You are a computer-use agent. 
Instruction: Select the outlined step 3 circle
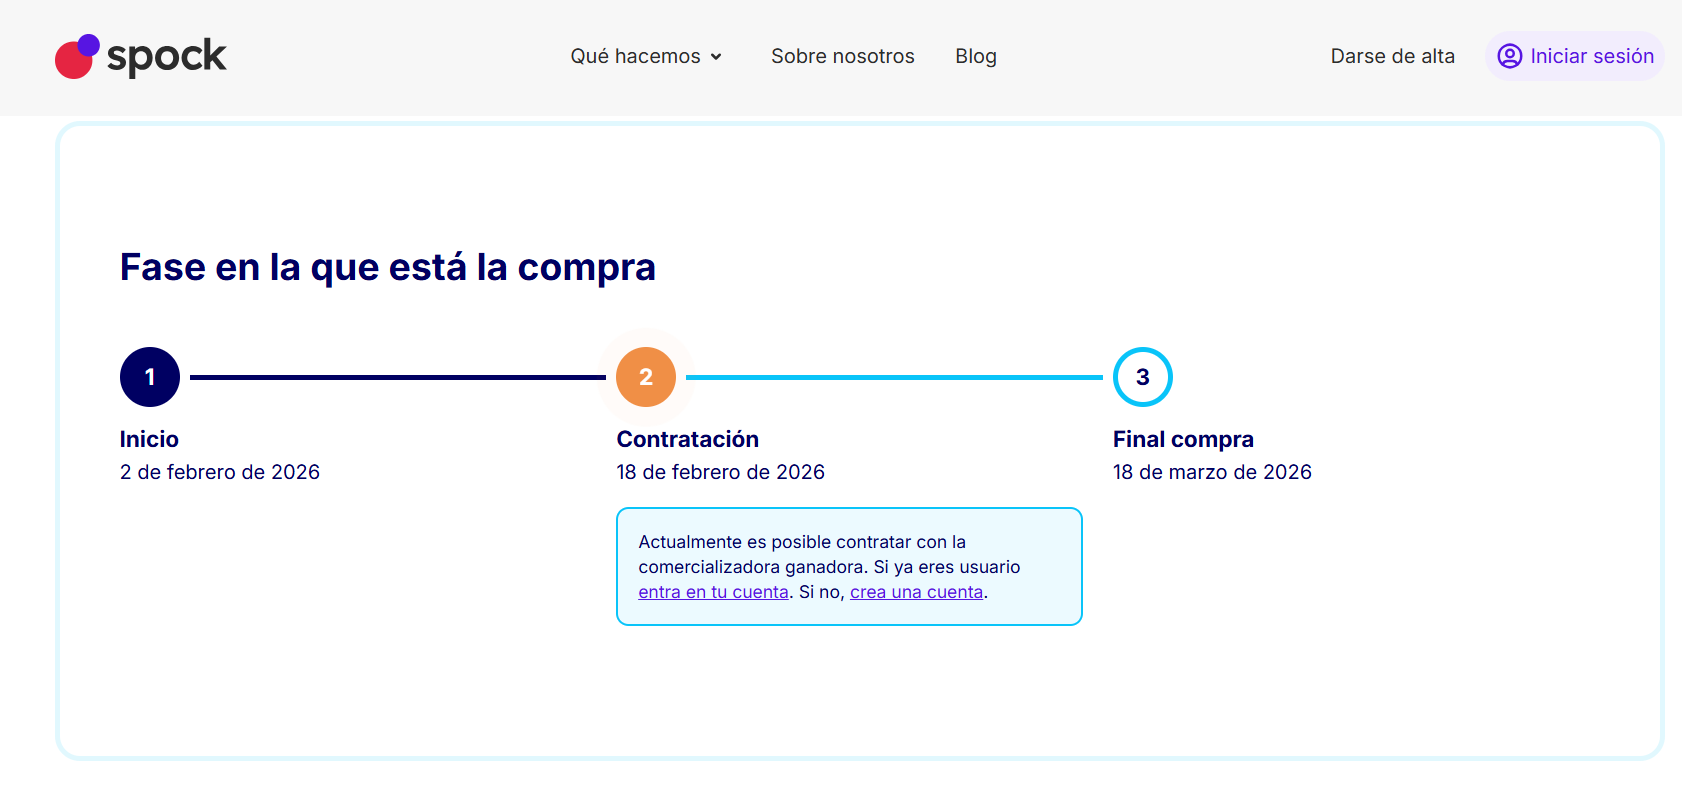click(x=1142, y=377)
